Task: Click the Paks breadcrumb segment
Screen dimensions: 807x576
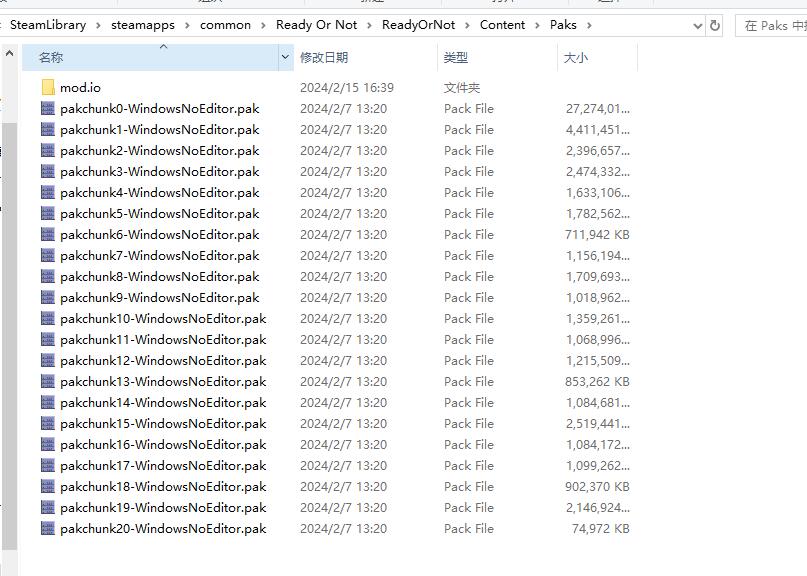Action: 563,25
